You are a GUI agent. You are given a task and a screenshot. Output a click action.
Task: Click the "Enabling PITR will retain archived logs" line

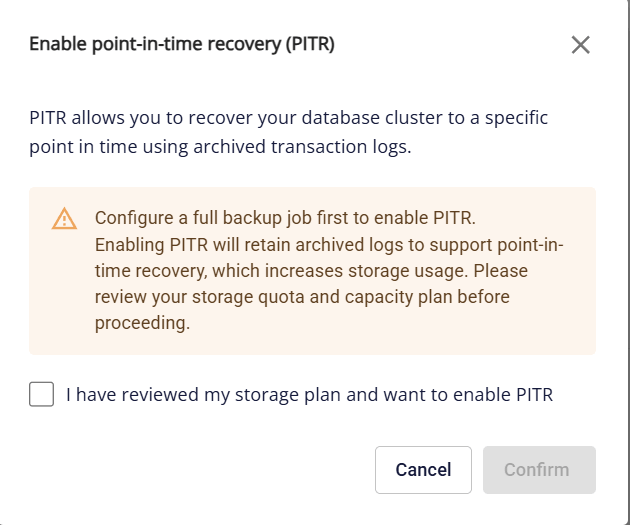coord(260,245)
